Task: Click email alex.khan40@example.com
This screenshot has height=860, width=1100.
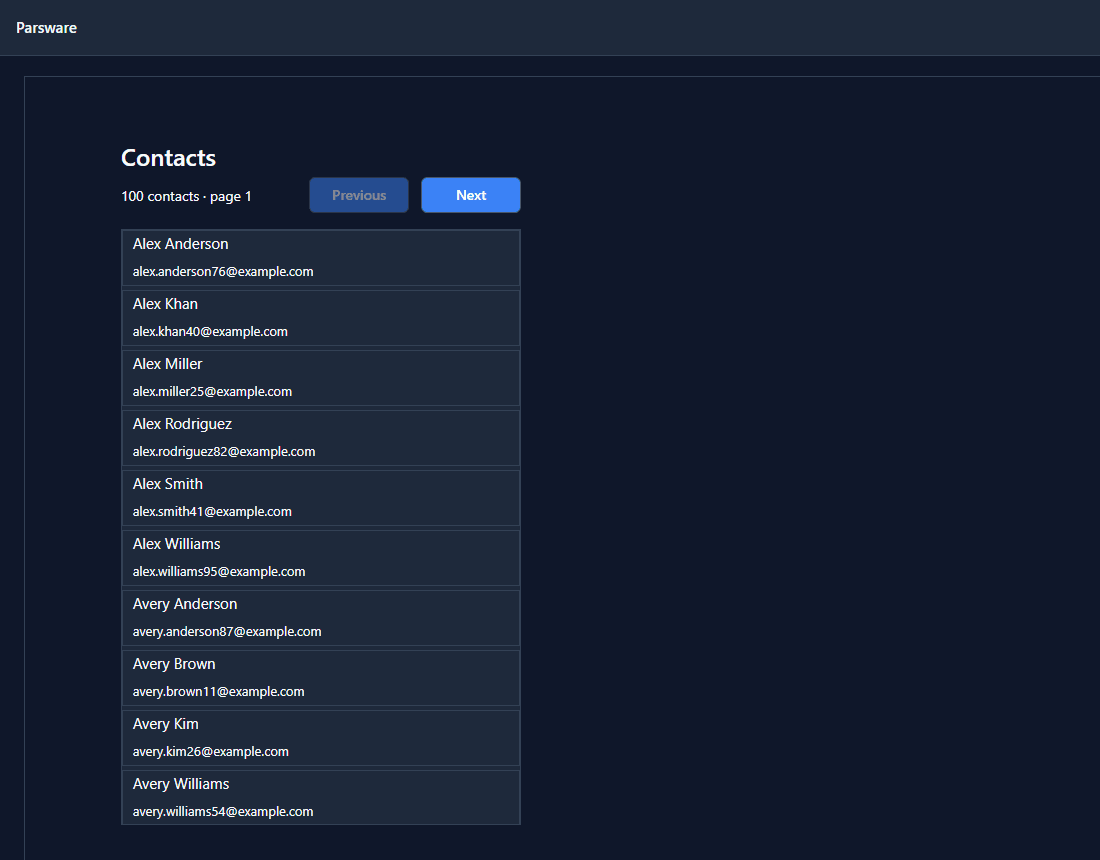Action: (x=210, y=332)
